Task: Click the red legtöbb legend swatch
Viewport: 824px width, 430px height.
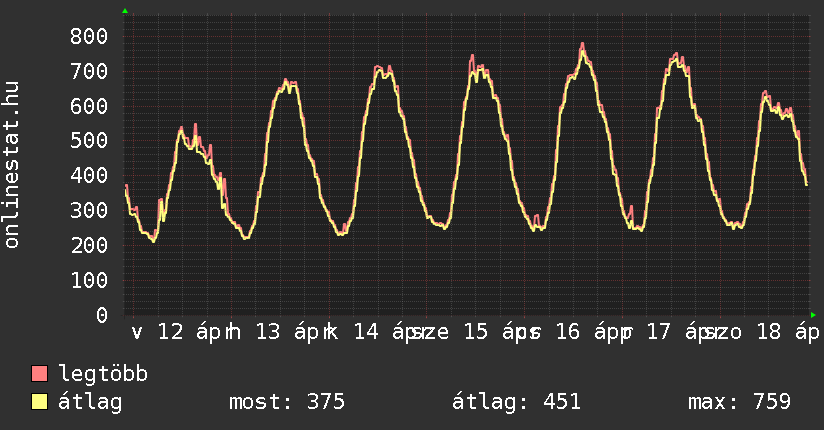Action: coord(40,374)
